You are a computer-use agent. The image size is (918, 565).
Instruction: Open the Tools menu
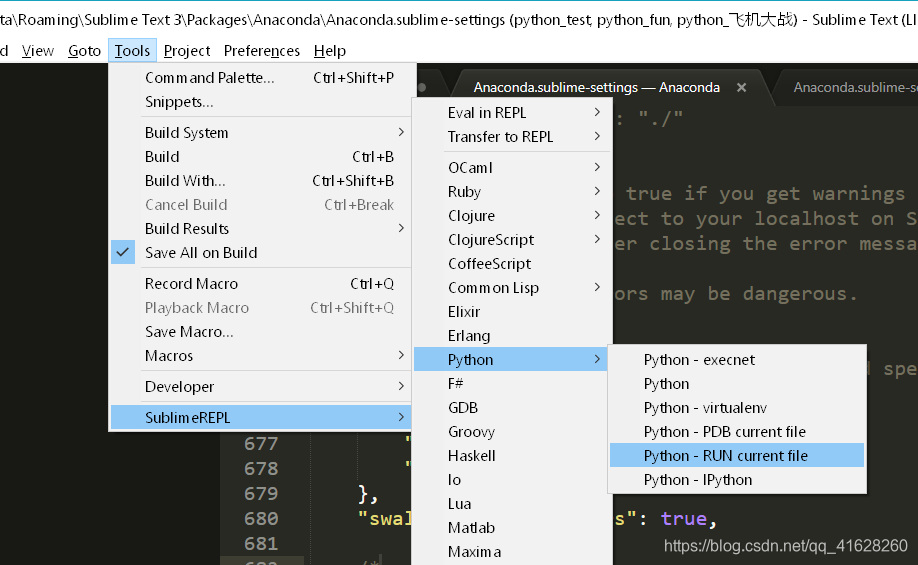[x=132, y=51]
